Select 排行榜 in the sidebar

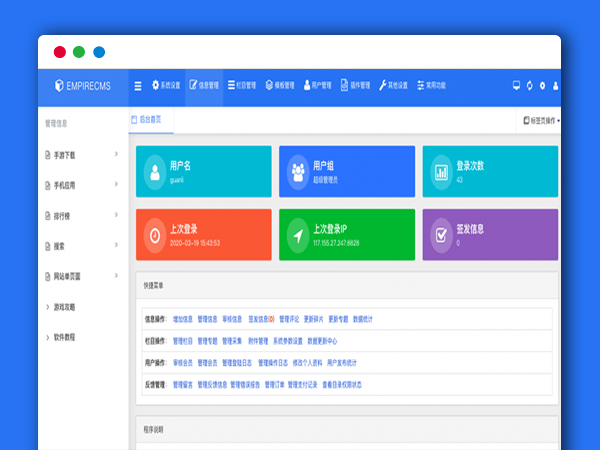[66, 215]
